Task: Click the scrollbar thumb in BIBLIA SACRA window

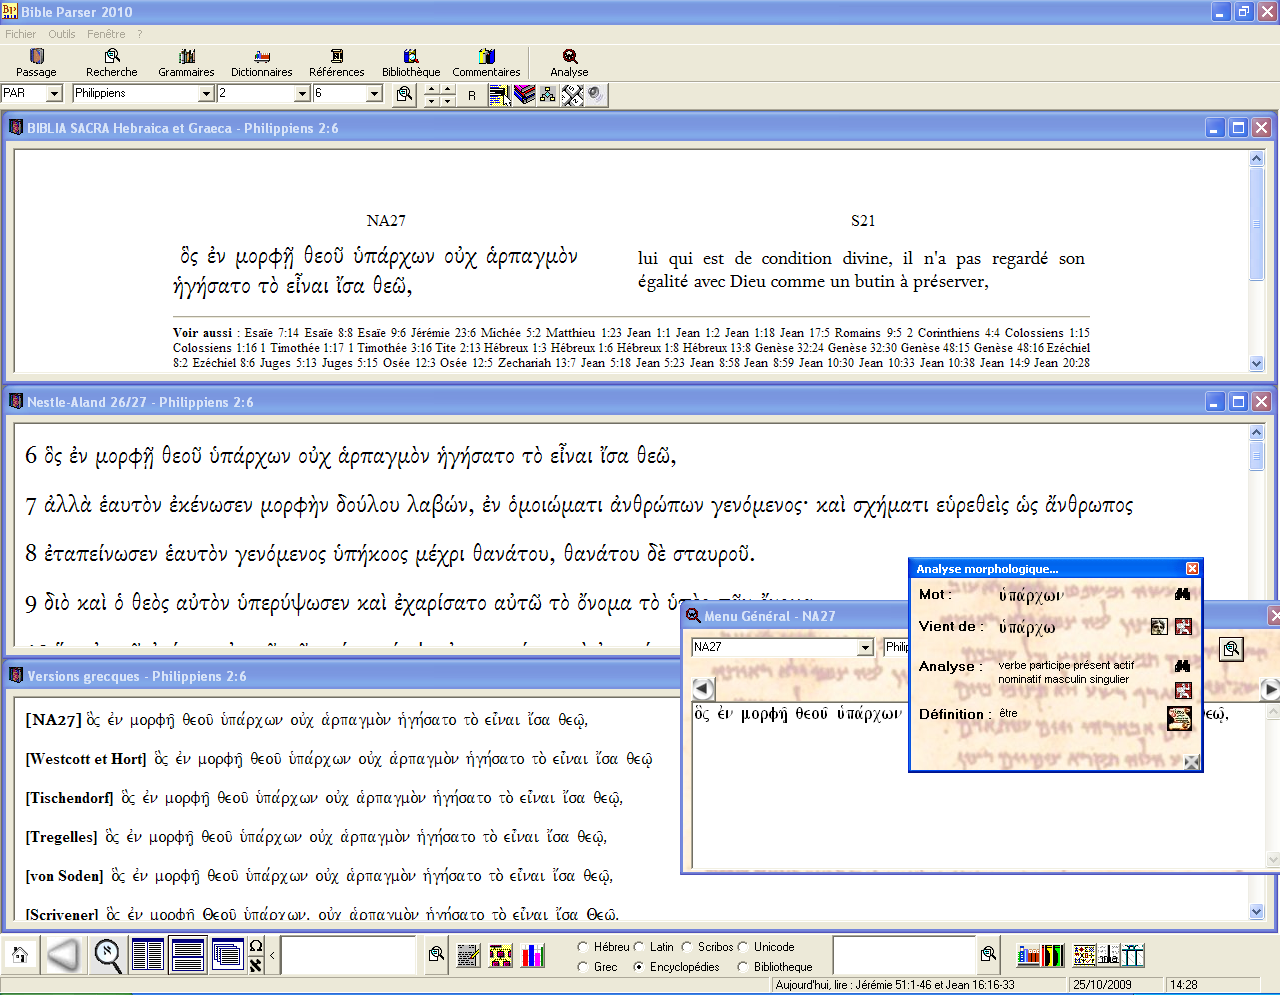Action: tap(1257, 223)
